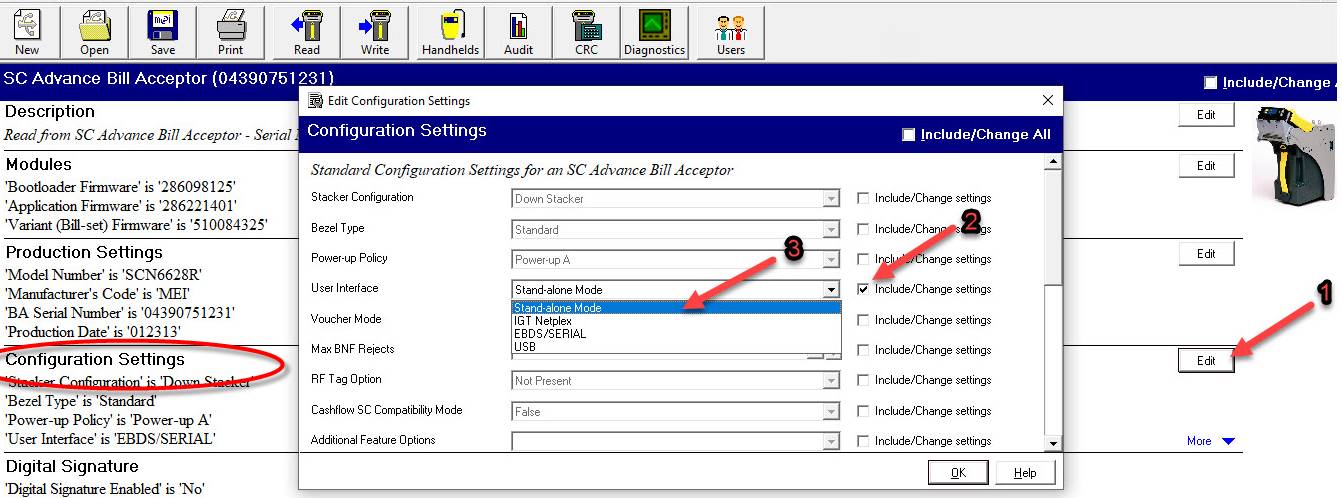Uncheck User Interface Include/Change settings checkbox

(863, 289)
